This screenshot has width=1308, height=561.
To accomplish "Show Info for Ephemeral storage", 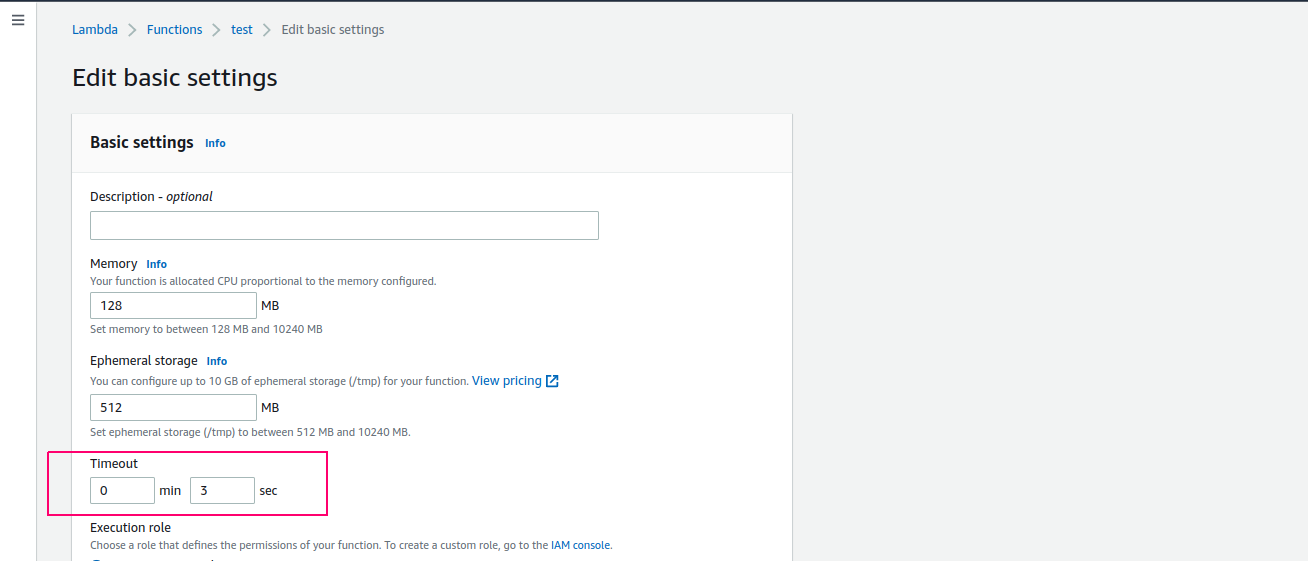I will tap(217, 361).
